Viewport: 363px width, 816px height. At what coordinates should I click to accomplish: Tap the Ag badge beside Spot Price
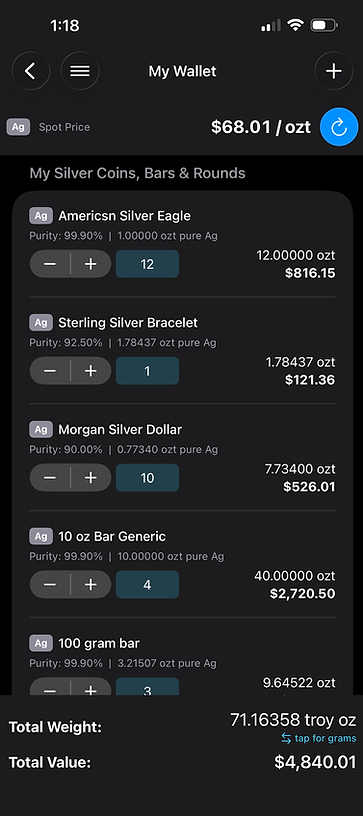click(18, 127)
